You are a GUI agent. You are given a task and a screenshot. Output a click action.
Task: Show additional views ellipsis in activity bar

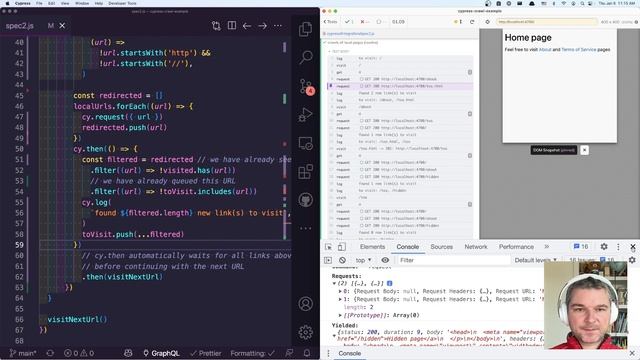(305, 228)
